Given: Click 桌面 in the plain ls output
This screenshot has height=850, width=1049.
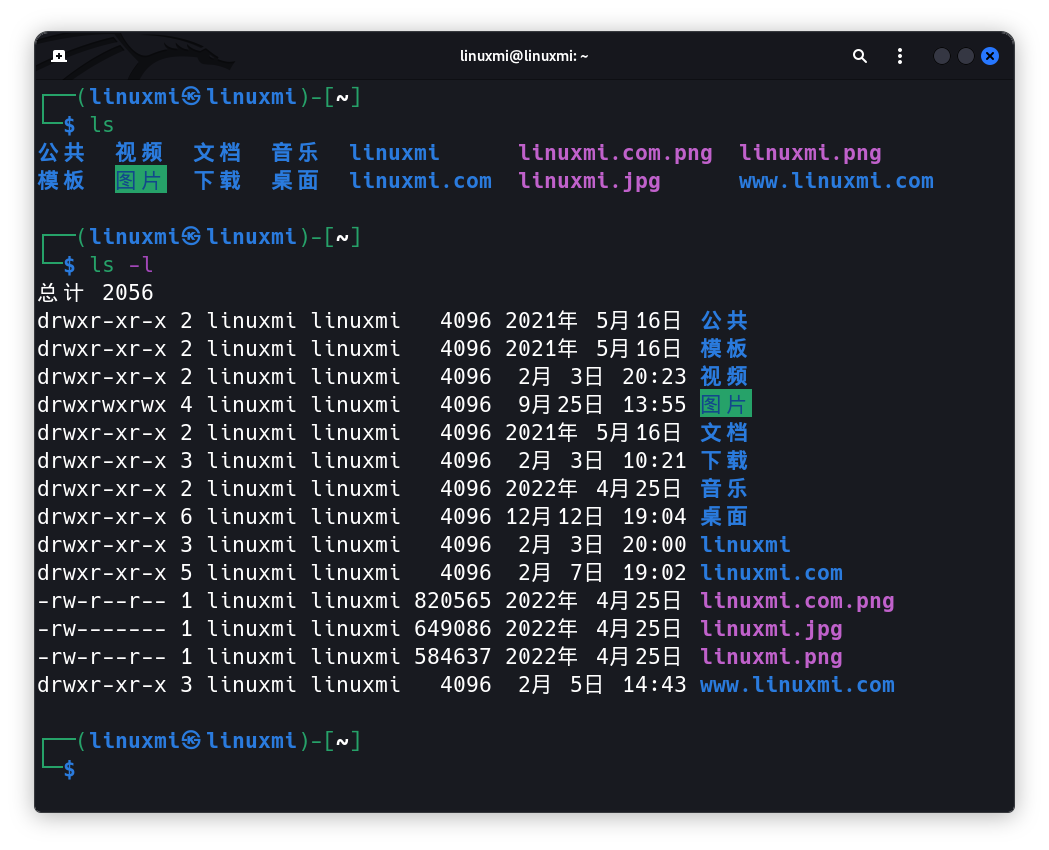Looking at the screenshot, I should (295, 181).
